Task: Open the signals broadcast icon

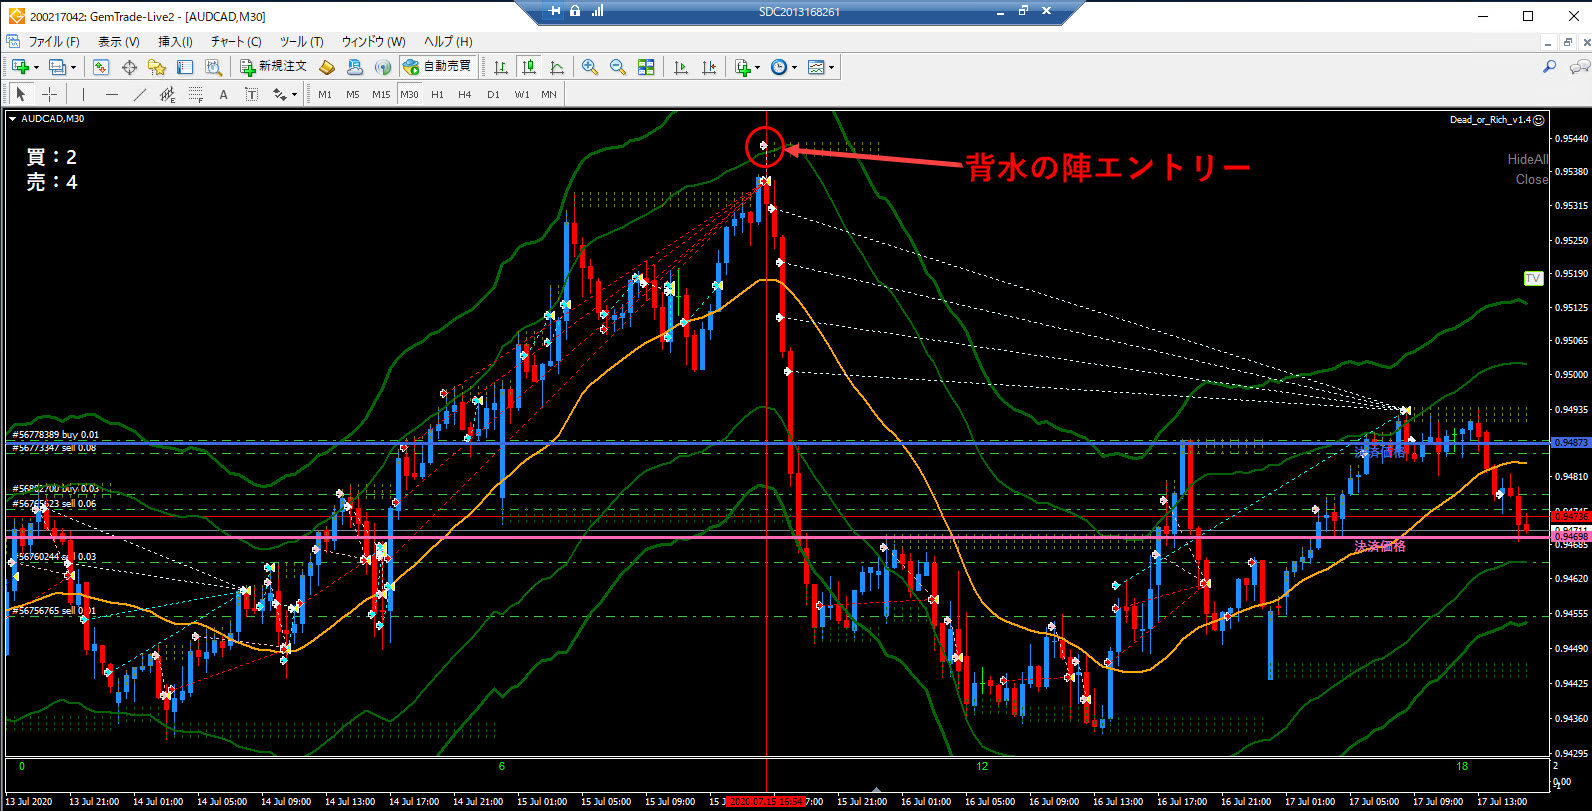Action: (383, 67)
